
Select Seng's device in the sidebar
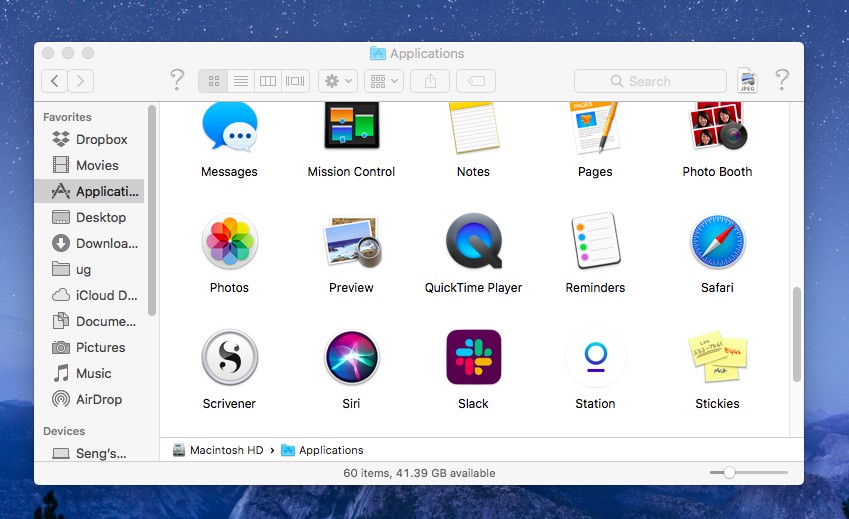tap(90, 453)
